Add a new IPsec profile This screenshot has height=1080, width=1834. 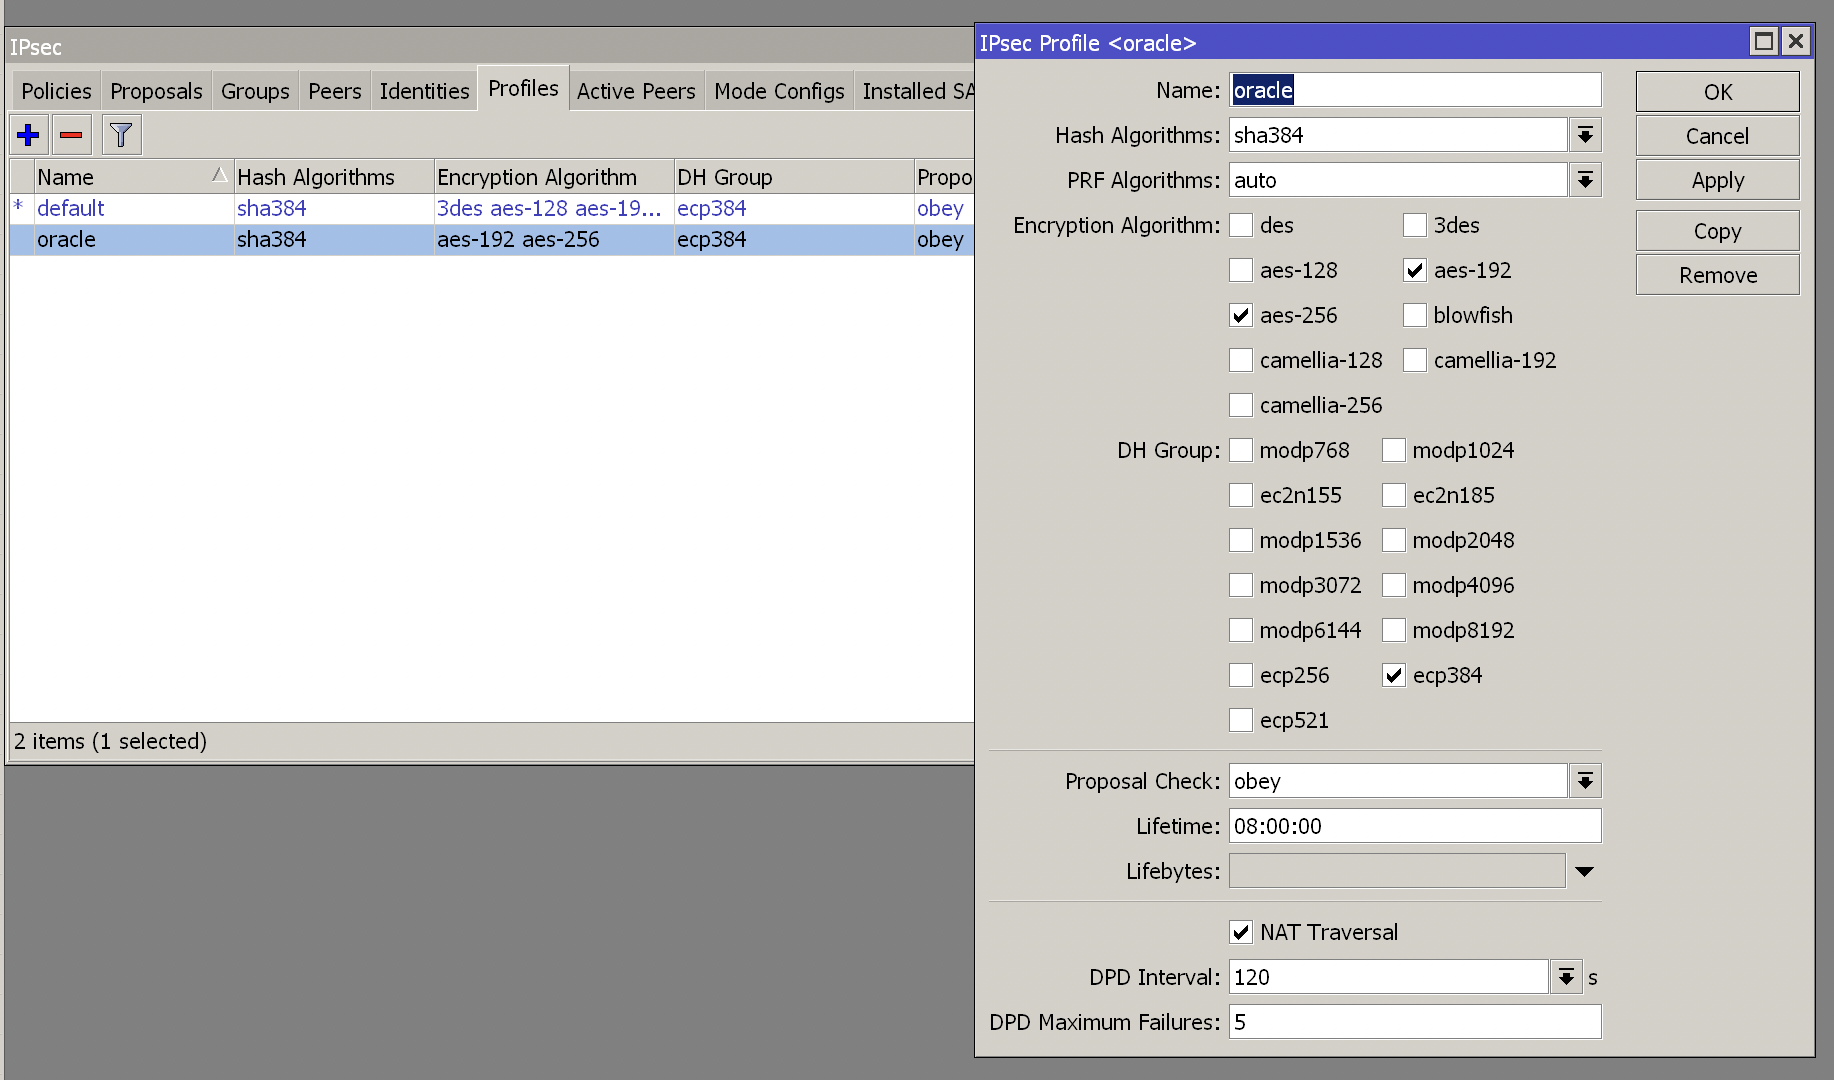point(28,134)
